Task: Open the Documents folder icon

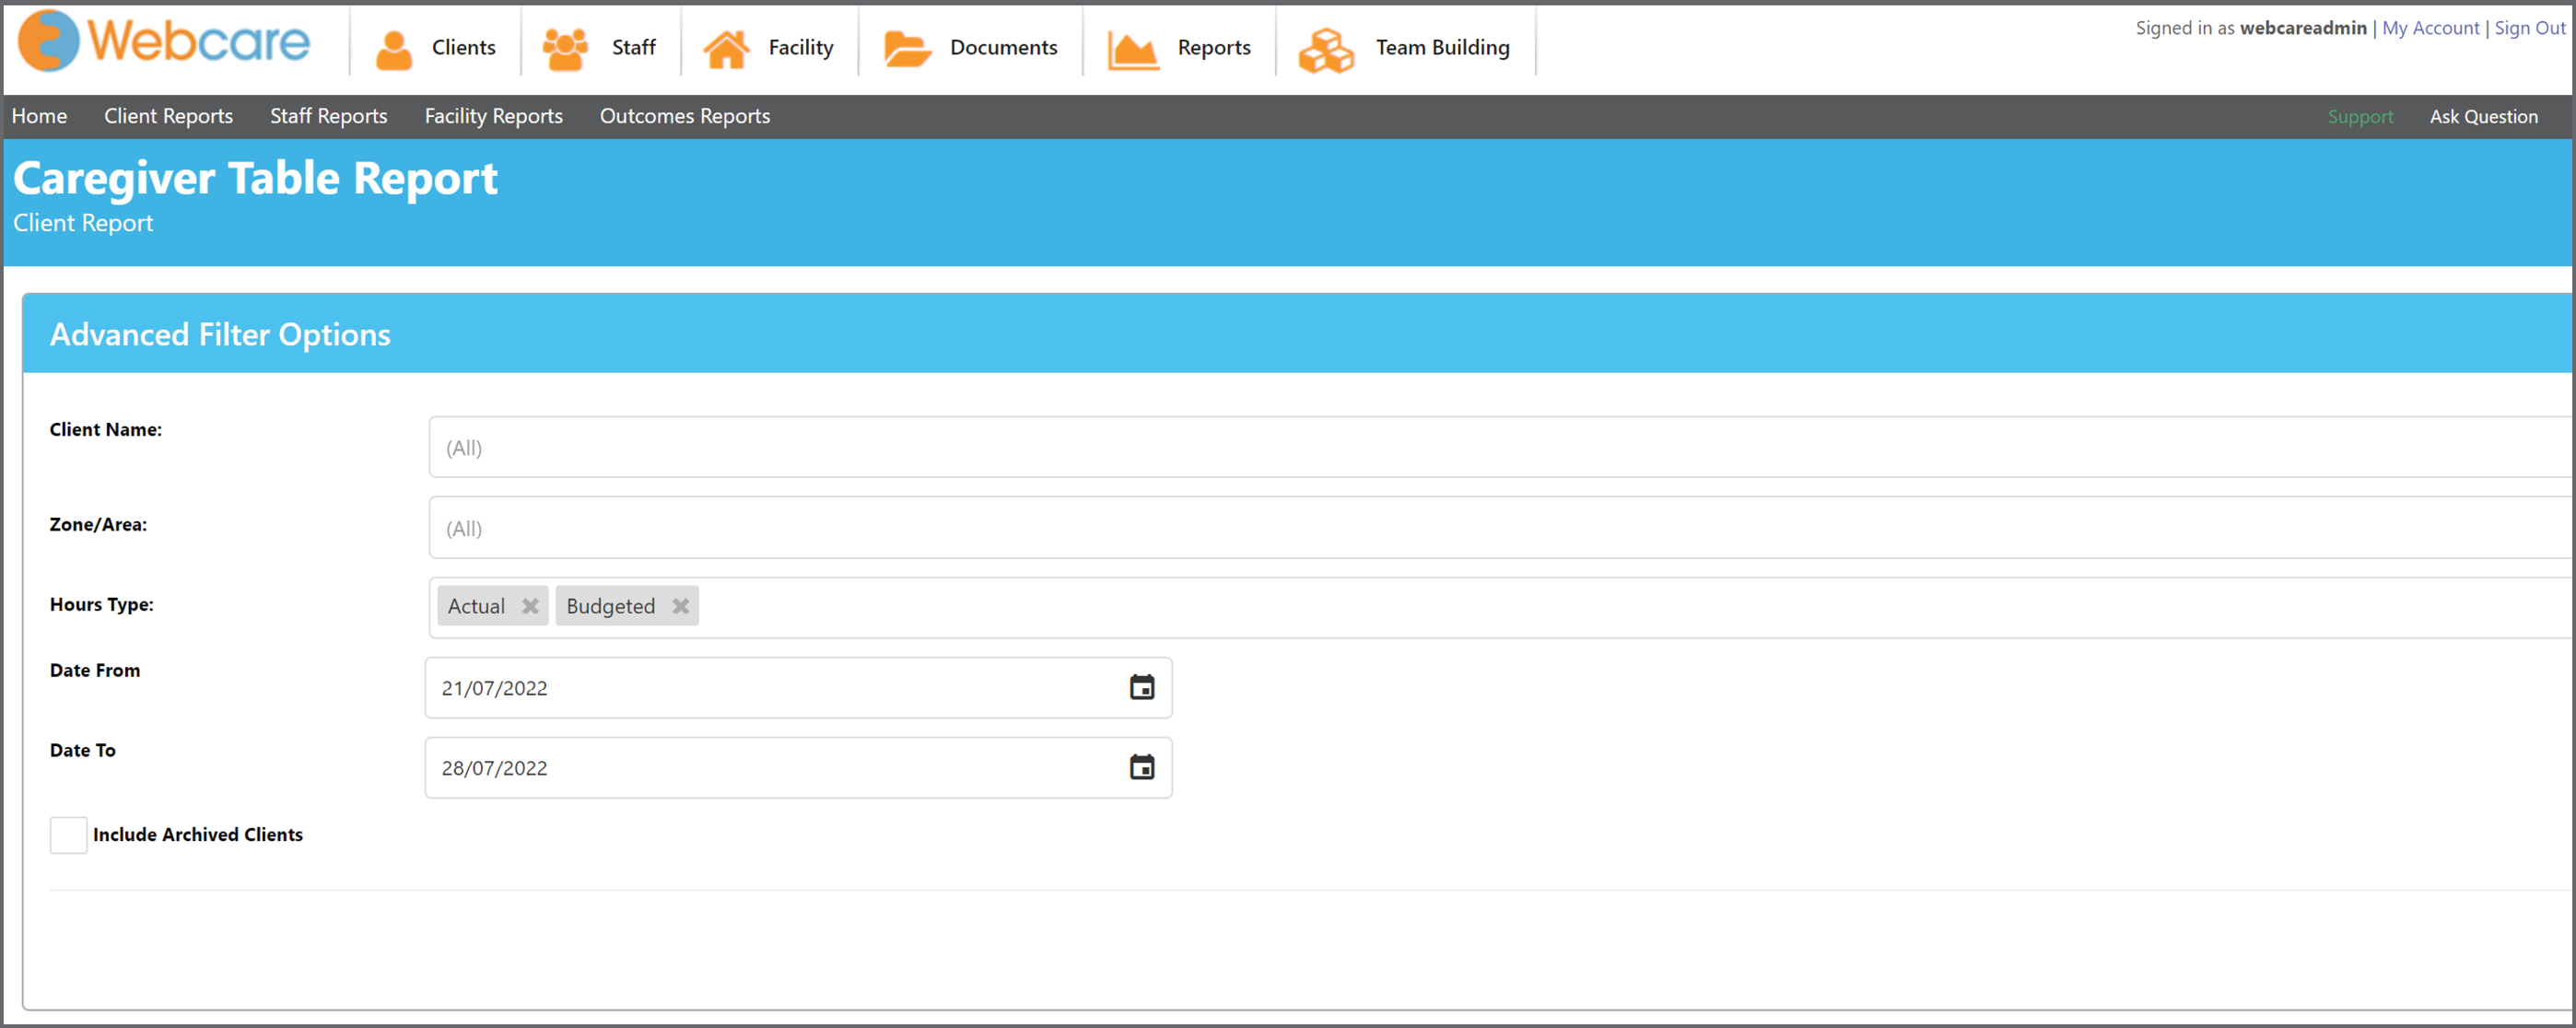Action: (907, 49)
